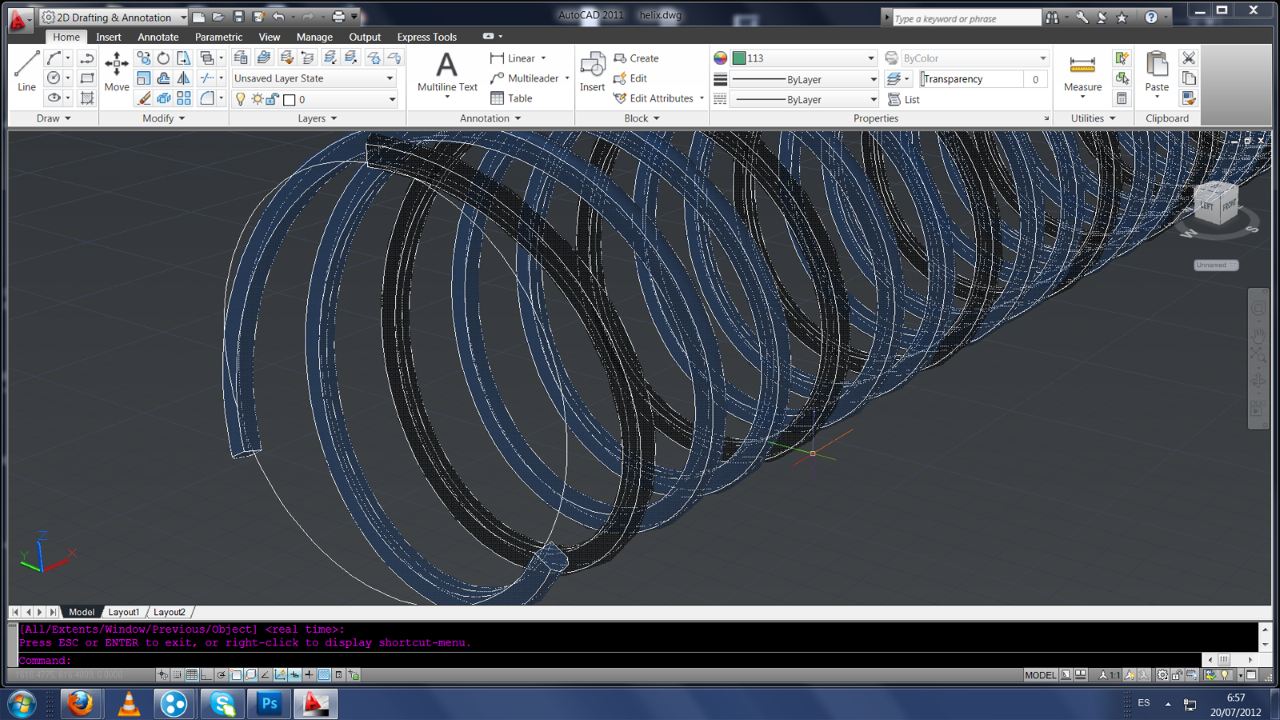Image resolution: width=1280 pixels, height=720 pixels.
Task: Click the Open file icon in quick access toolbar
Action: [219, 17]
